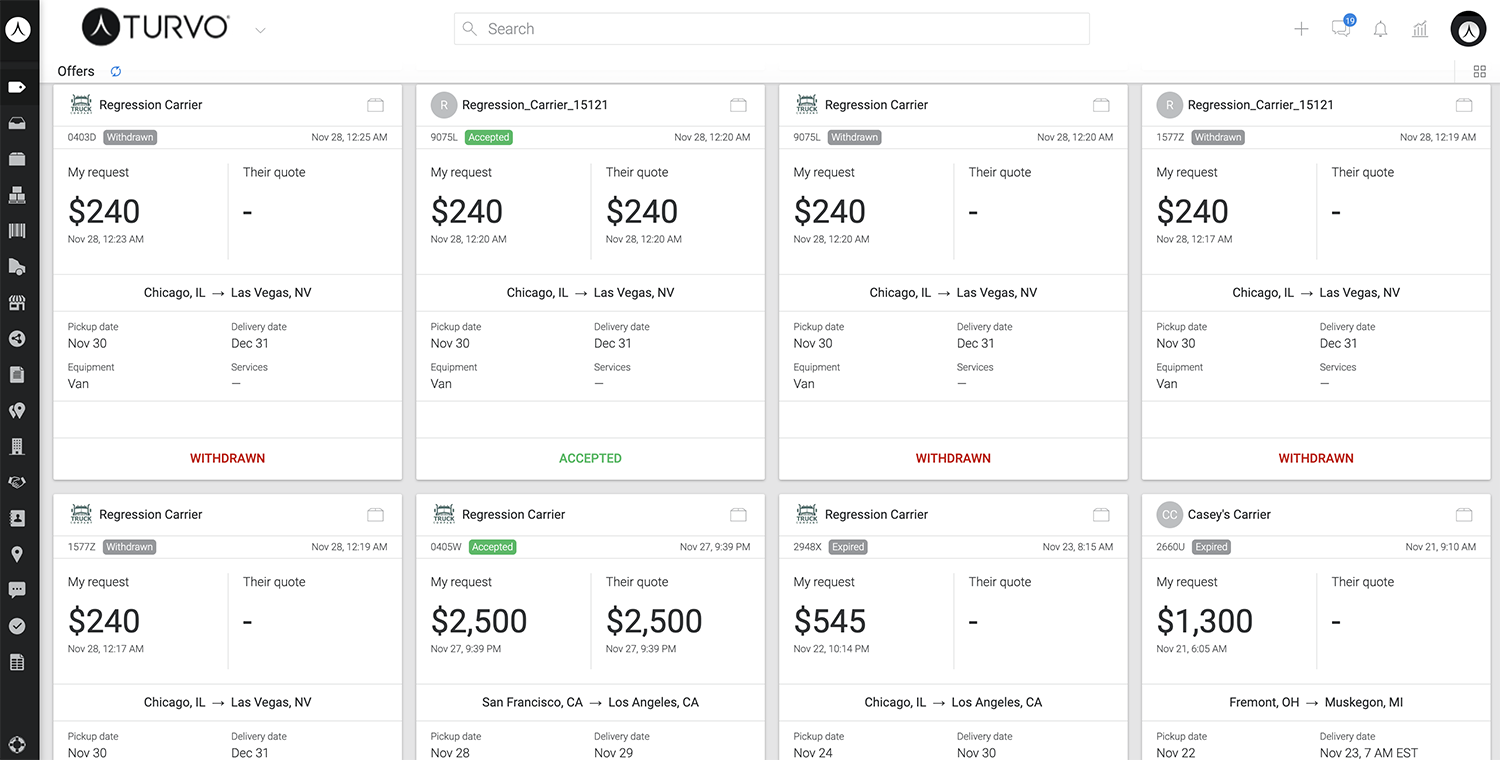Expand the dropdown chevron beside Turvo logo

tap(260, 30)
